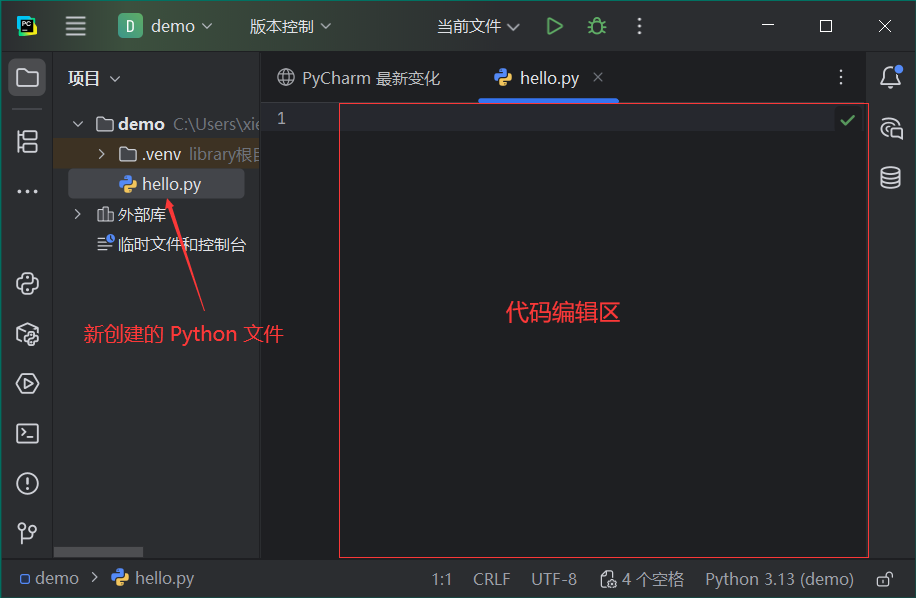
Task: Click line number 1 in the gutter
Action: click(x=282, y=119)
